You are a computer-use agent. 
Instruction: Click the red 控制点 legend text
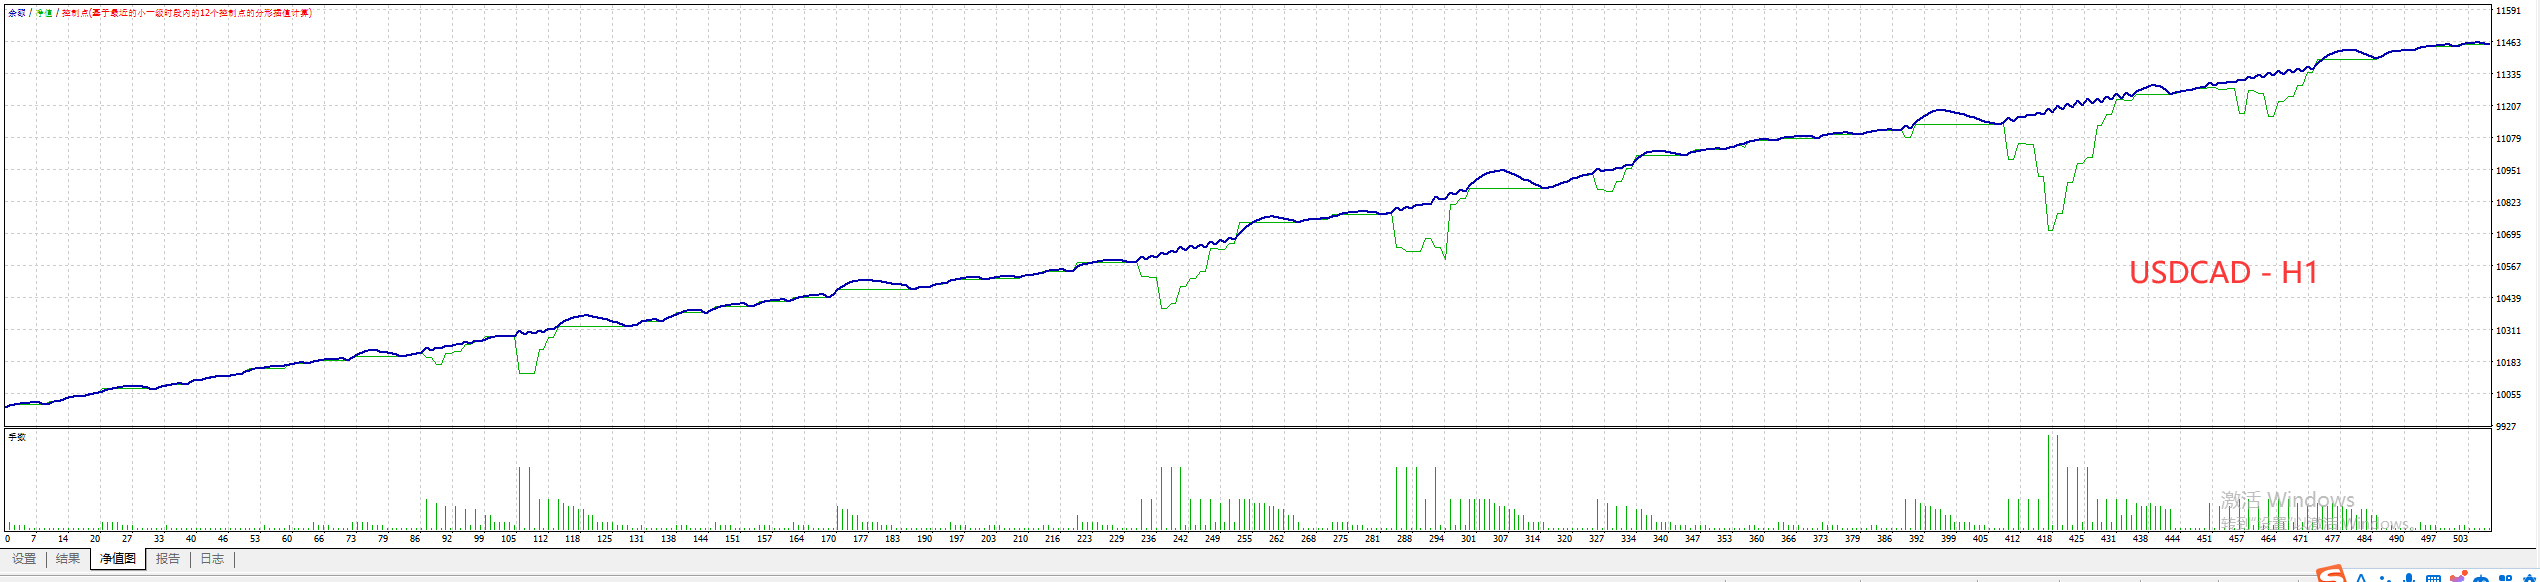coord(187,13)
